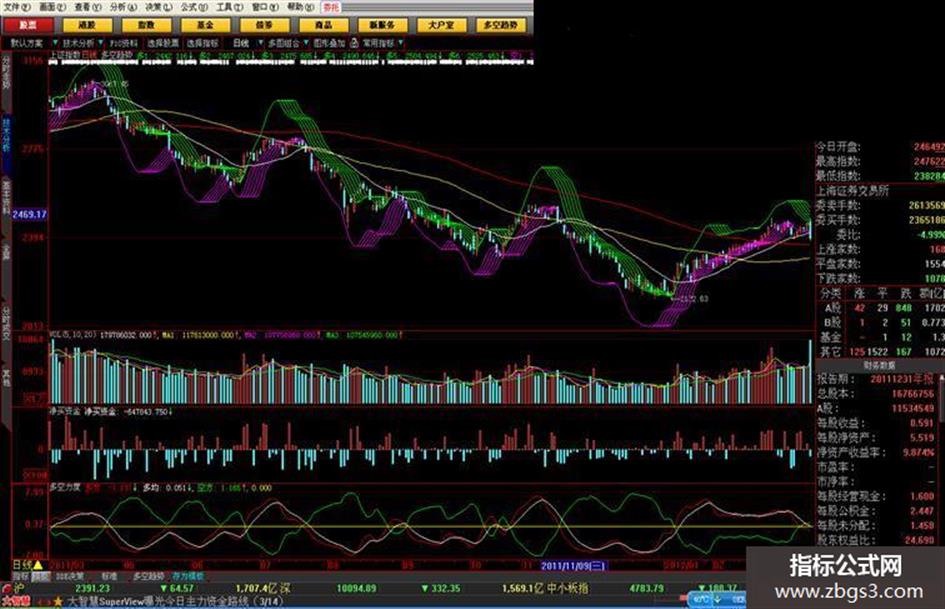This screenshot has height=609, width=945.
Task: Click the B股 row in the category table
Action: 880,323
